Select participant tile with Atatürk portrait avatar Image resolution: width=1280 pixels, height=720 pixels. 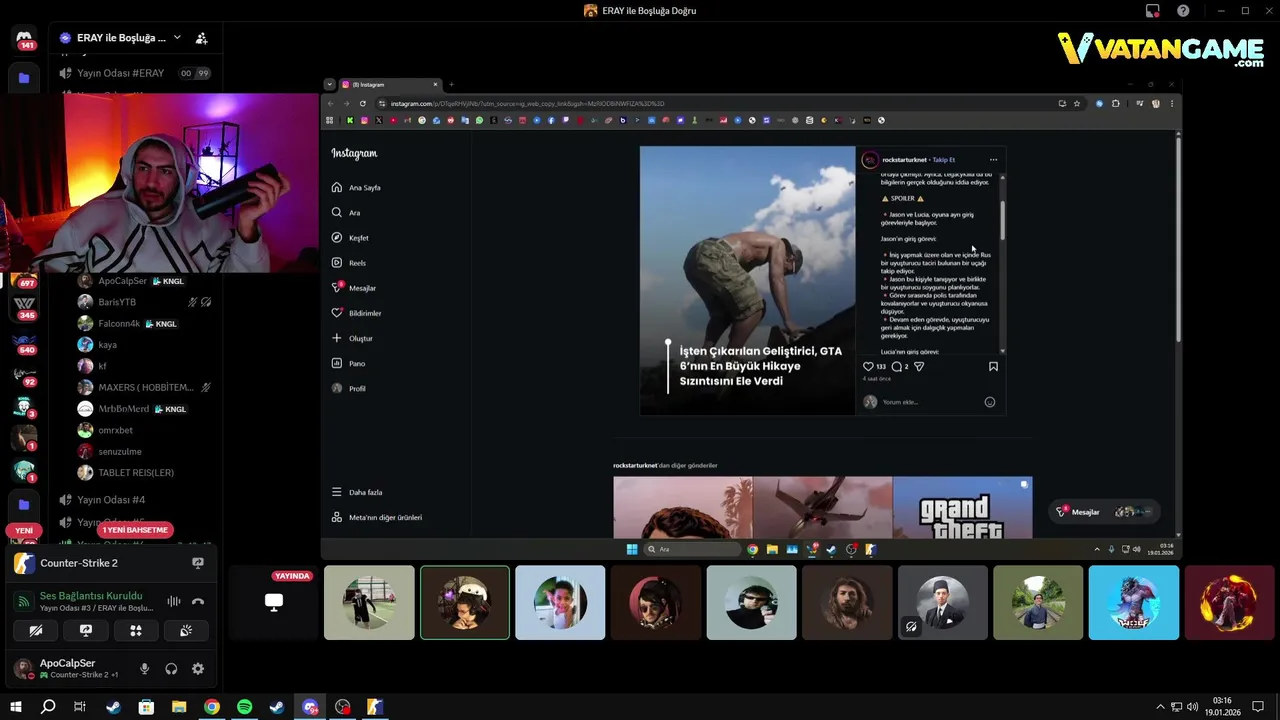pyautogui.click(x=943, y=602)
